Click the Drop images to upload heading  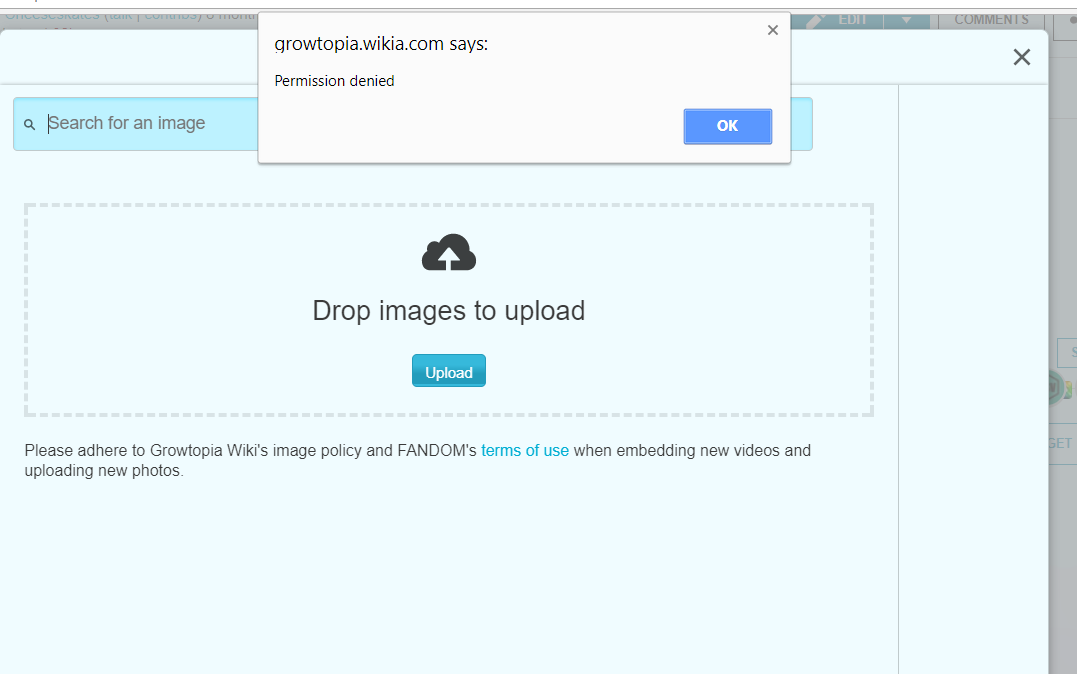448,310
